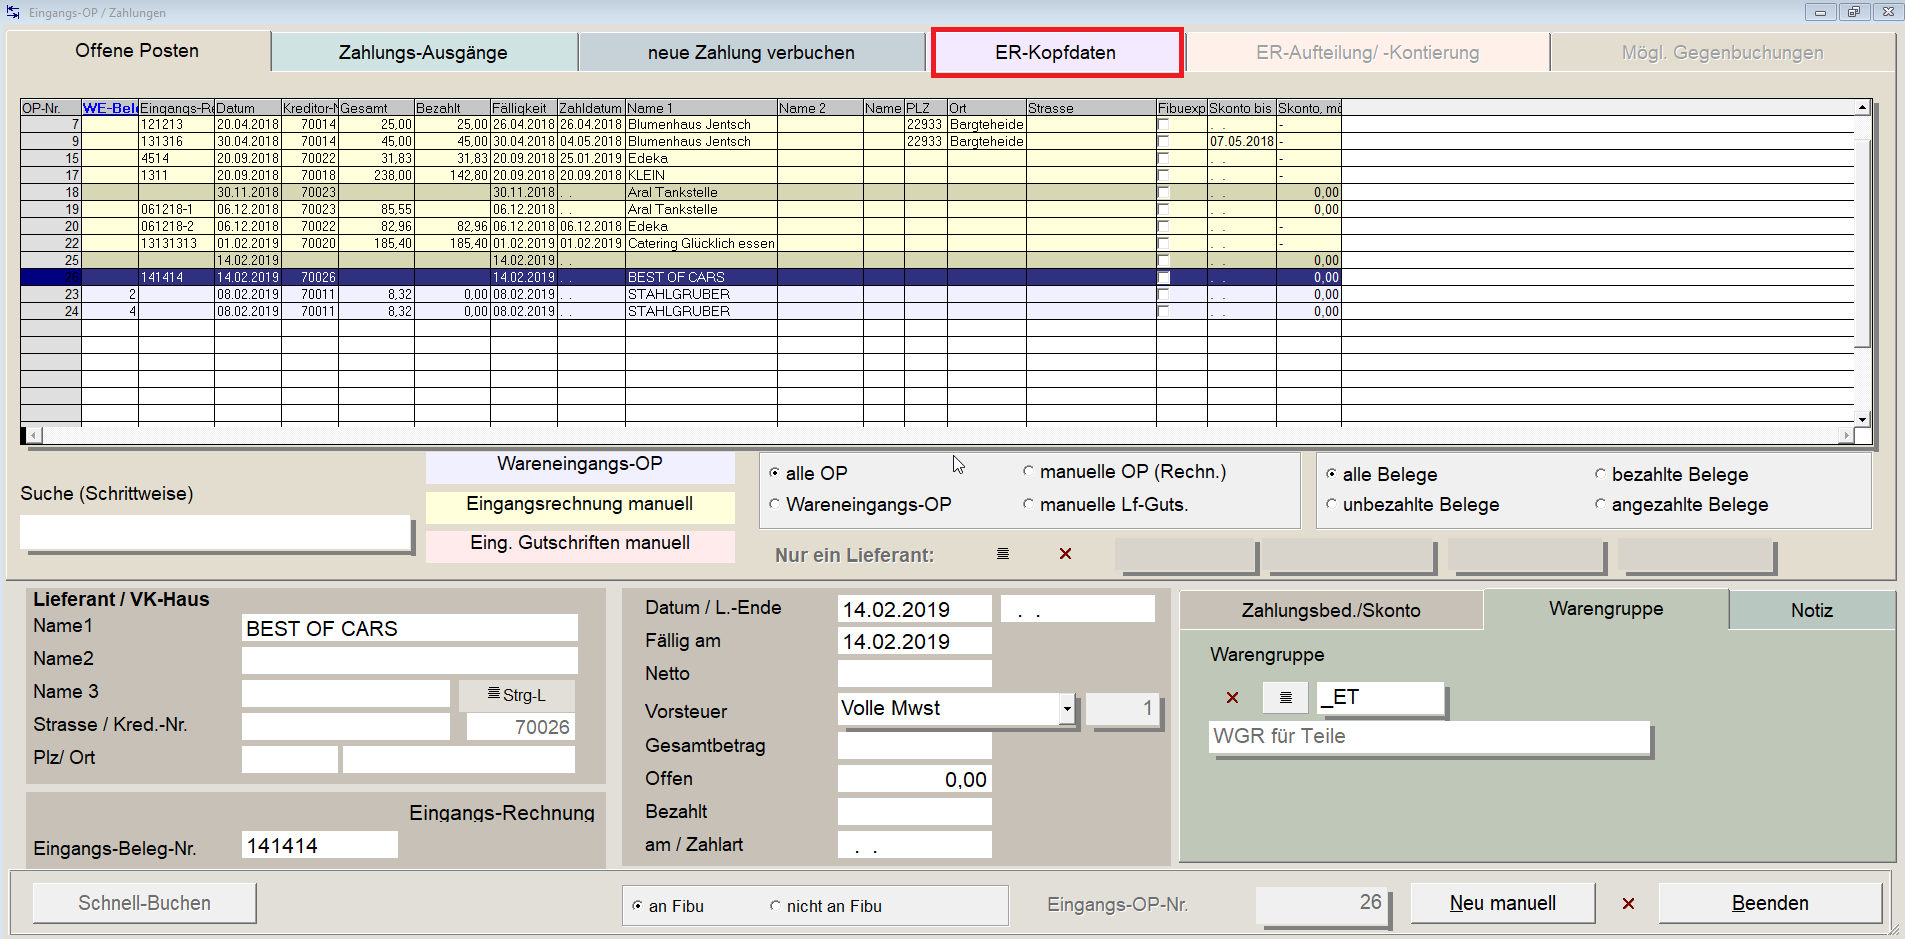Screen dimensions: 1905x939
Task: Click the Warengruppe code field _ET
Action: 1380,697
